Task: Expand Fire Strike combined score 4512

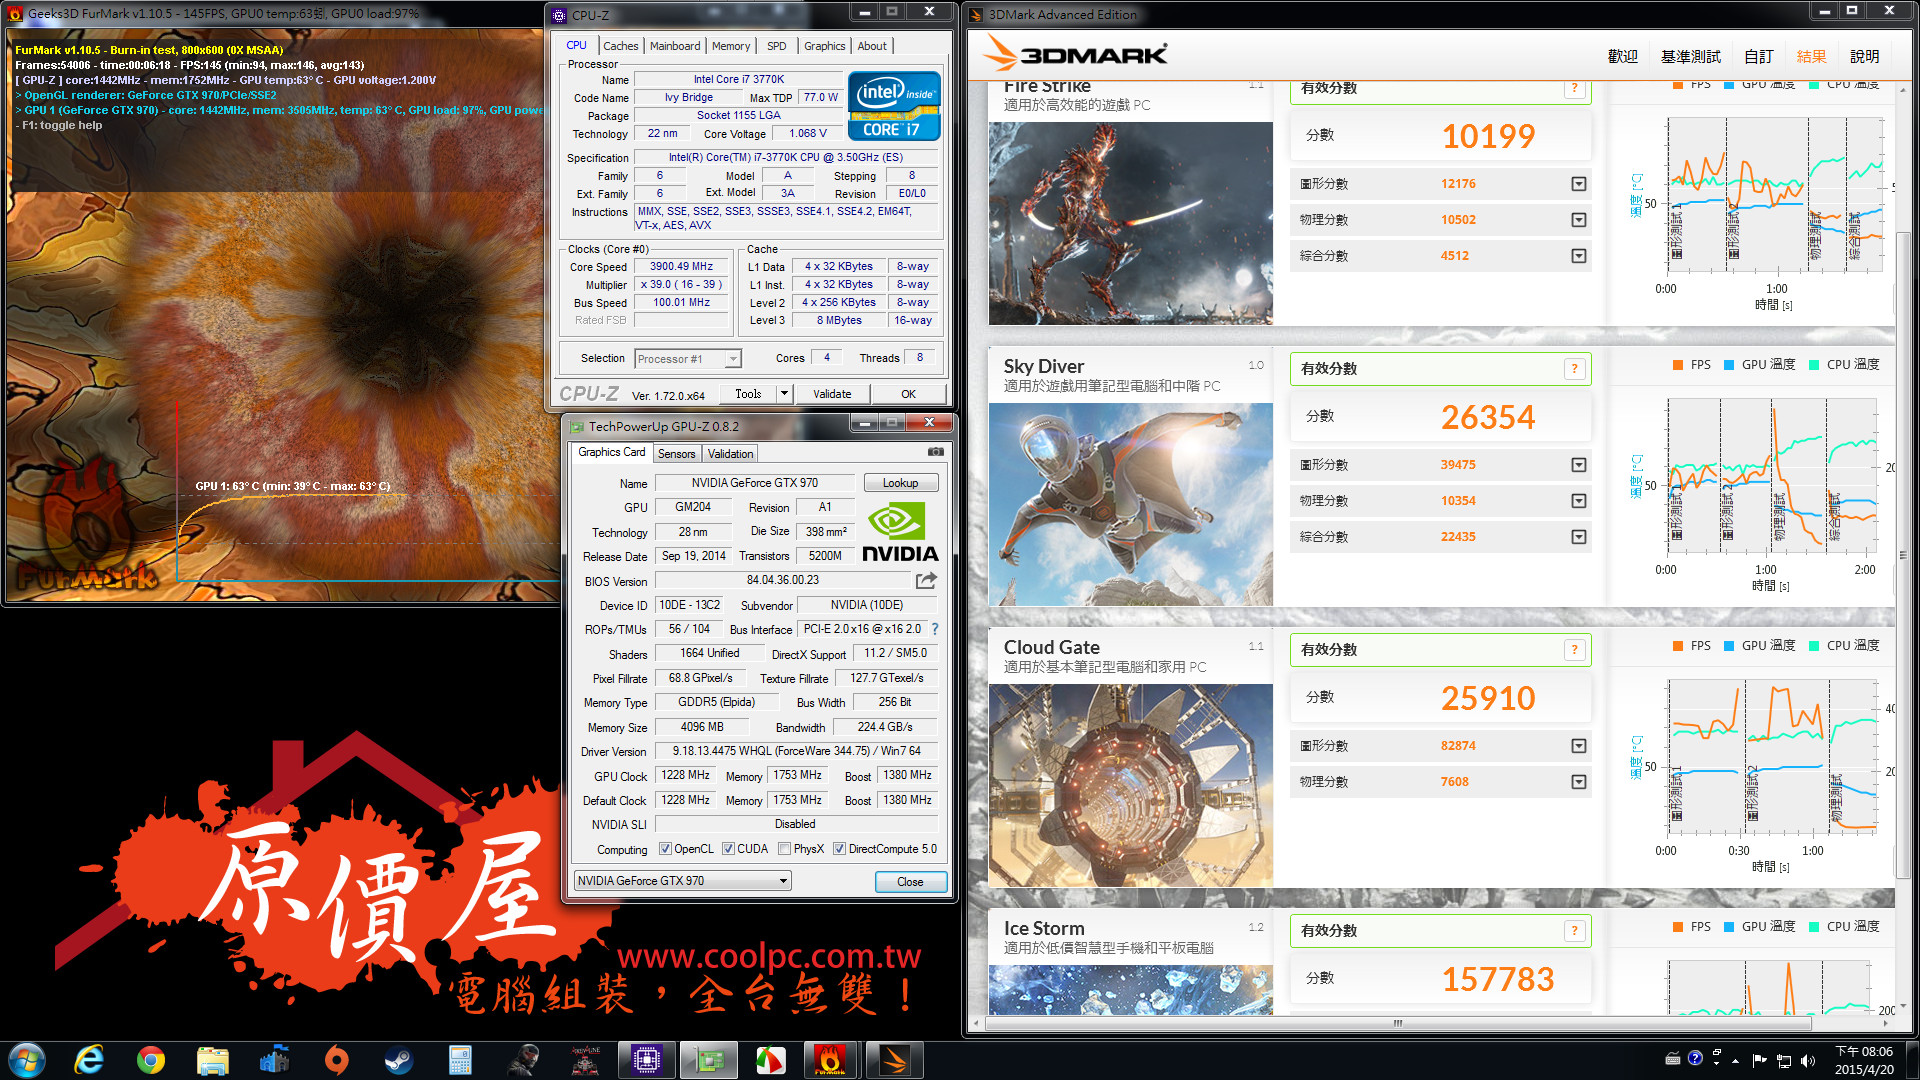Action: [x=1578, y=256]
